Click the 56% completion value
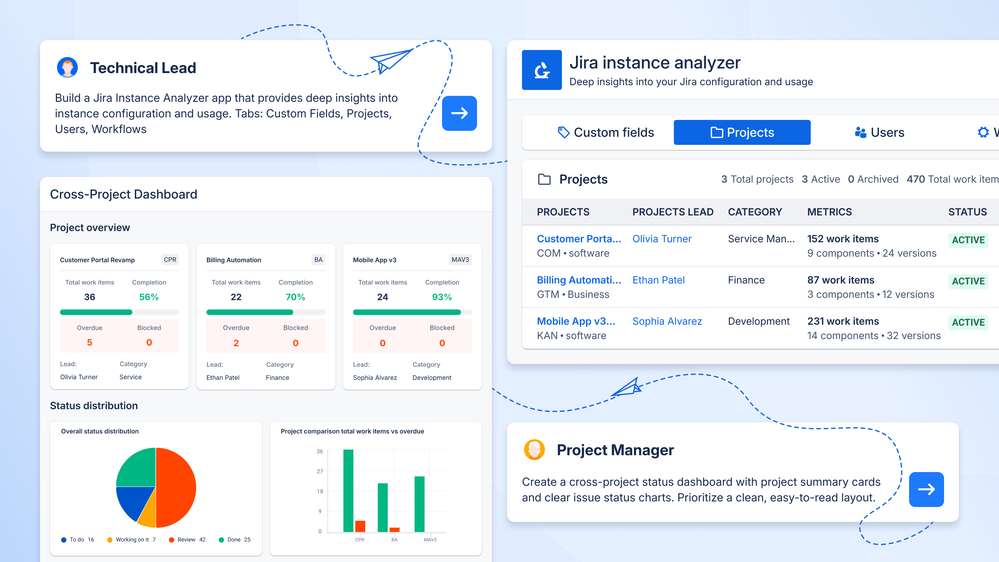The height and width of the screenshot is (562, 999). tap(149, 297)
